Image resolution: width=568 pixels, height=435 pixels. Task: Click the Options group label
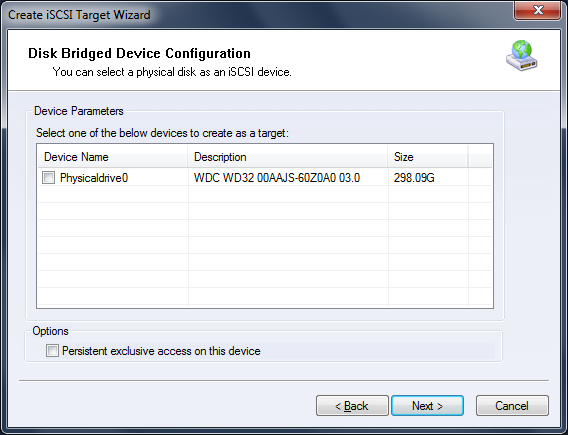point(50,331)
